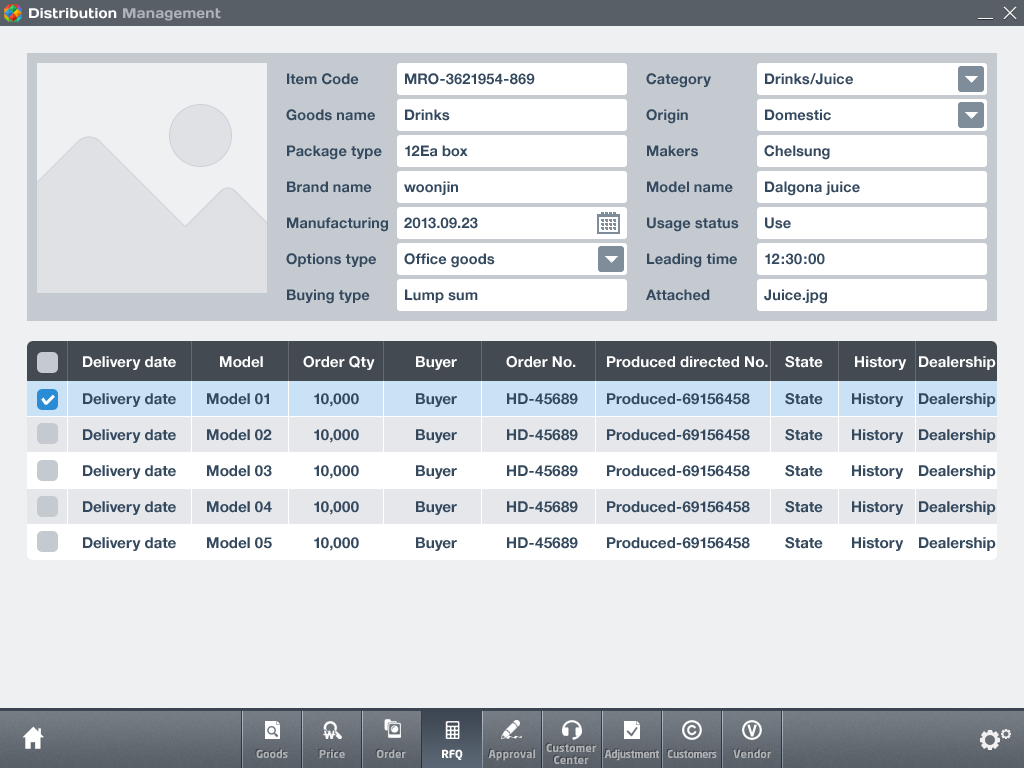
Task: Switch to the RFQ module icon
Action: tap(451, 738)
